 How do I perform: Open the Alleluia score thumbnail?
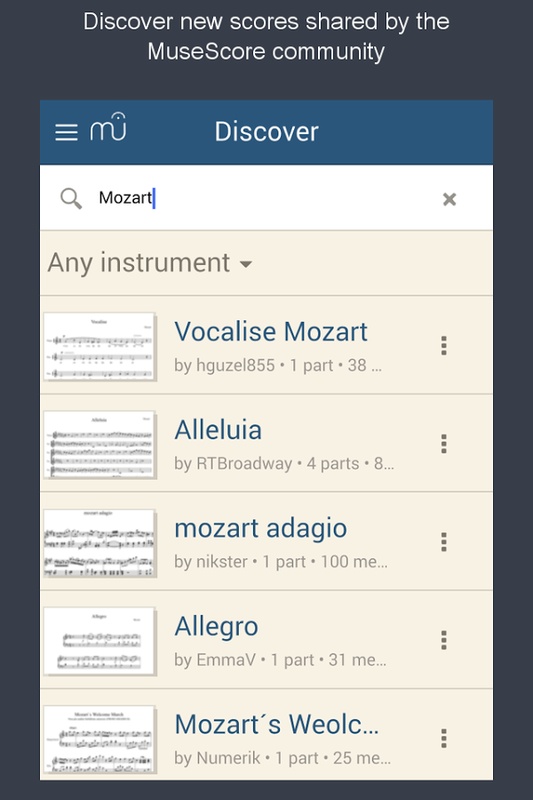(x=99, y=444)
